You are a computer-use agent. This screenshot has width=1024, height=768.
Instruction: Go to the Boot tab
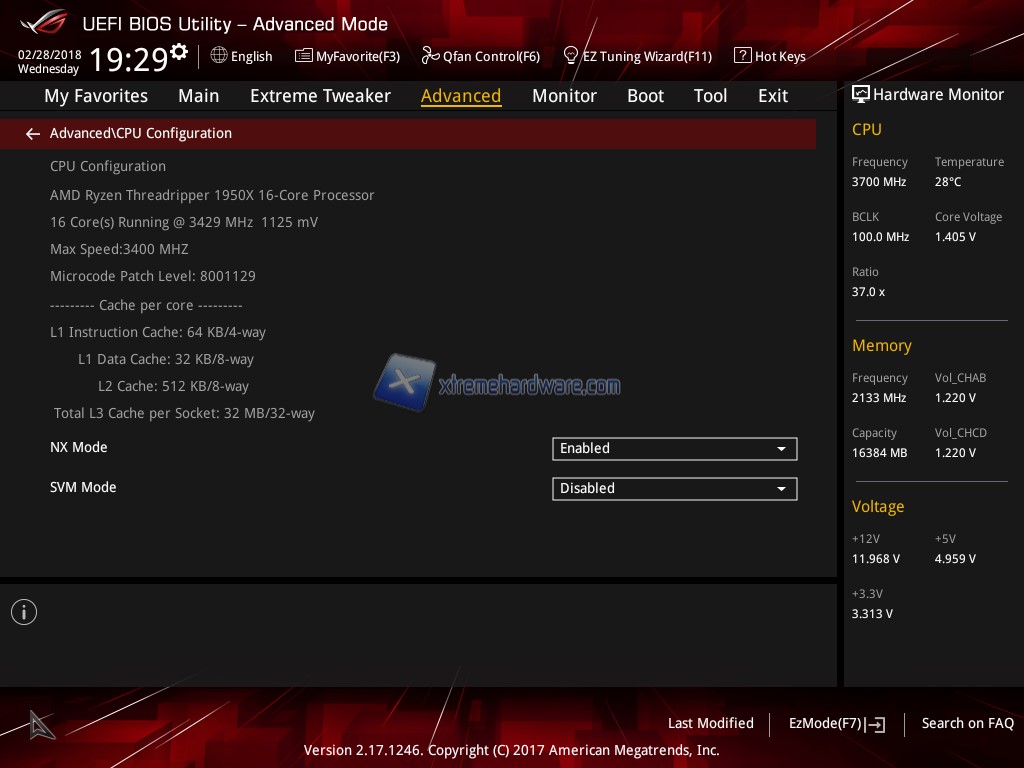(645, 96)
